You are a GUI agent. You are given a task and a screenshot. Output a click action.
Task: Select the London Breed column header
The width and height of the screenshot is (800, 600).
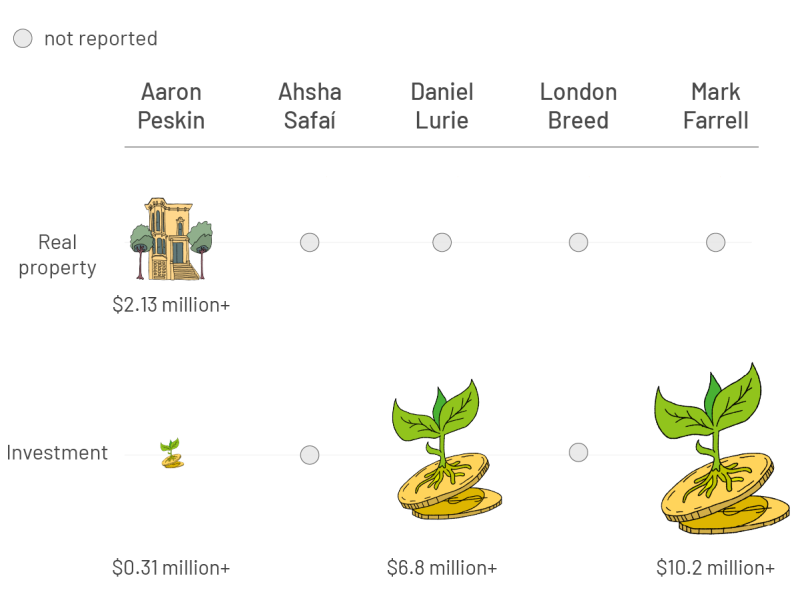coord(578,106)
